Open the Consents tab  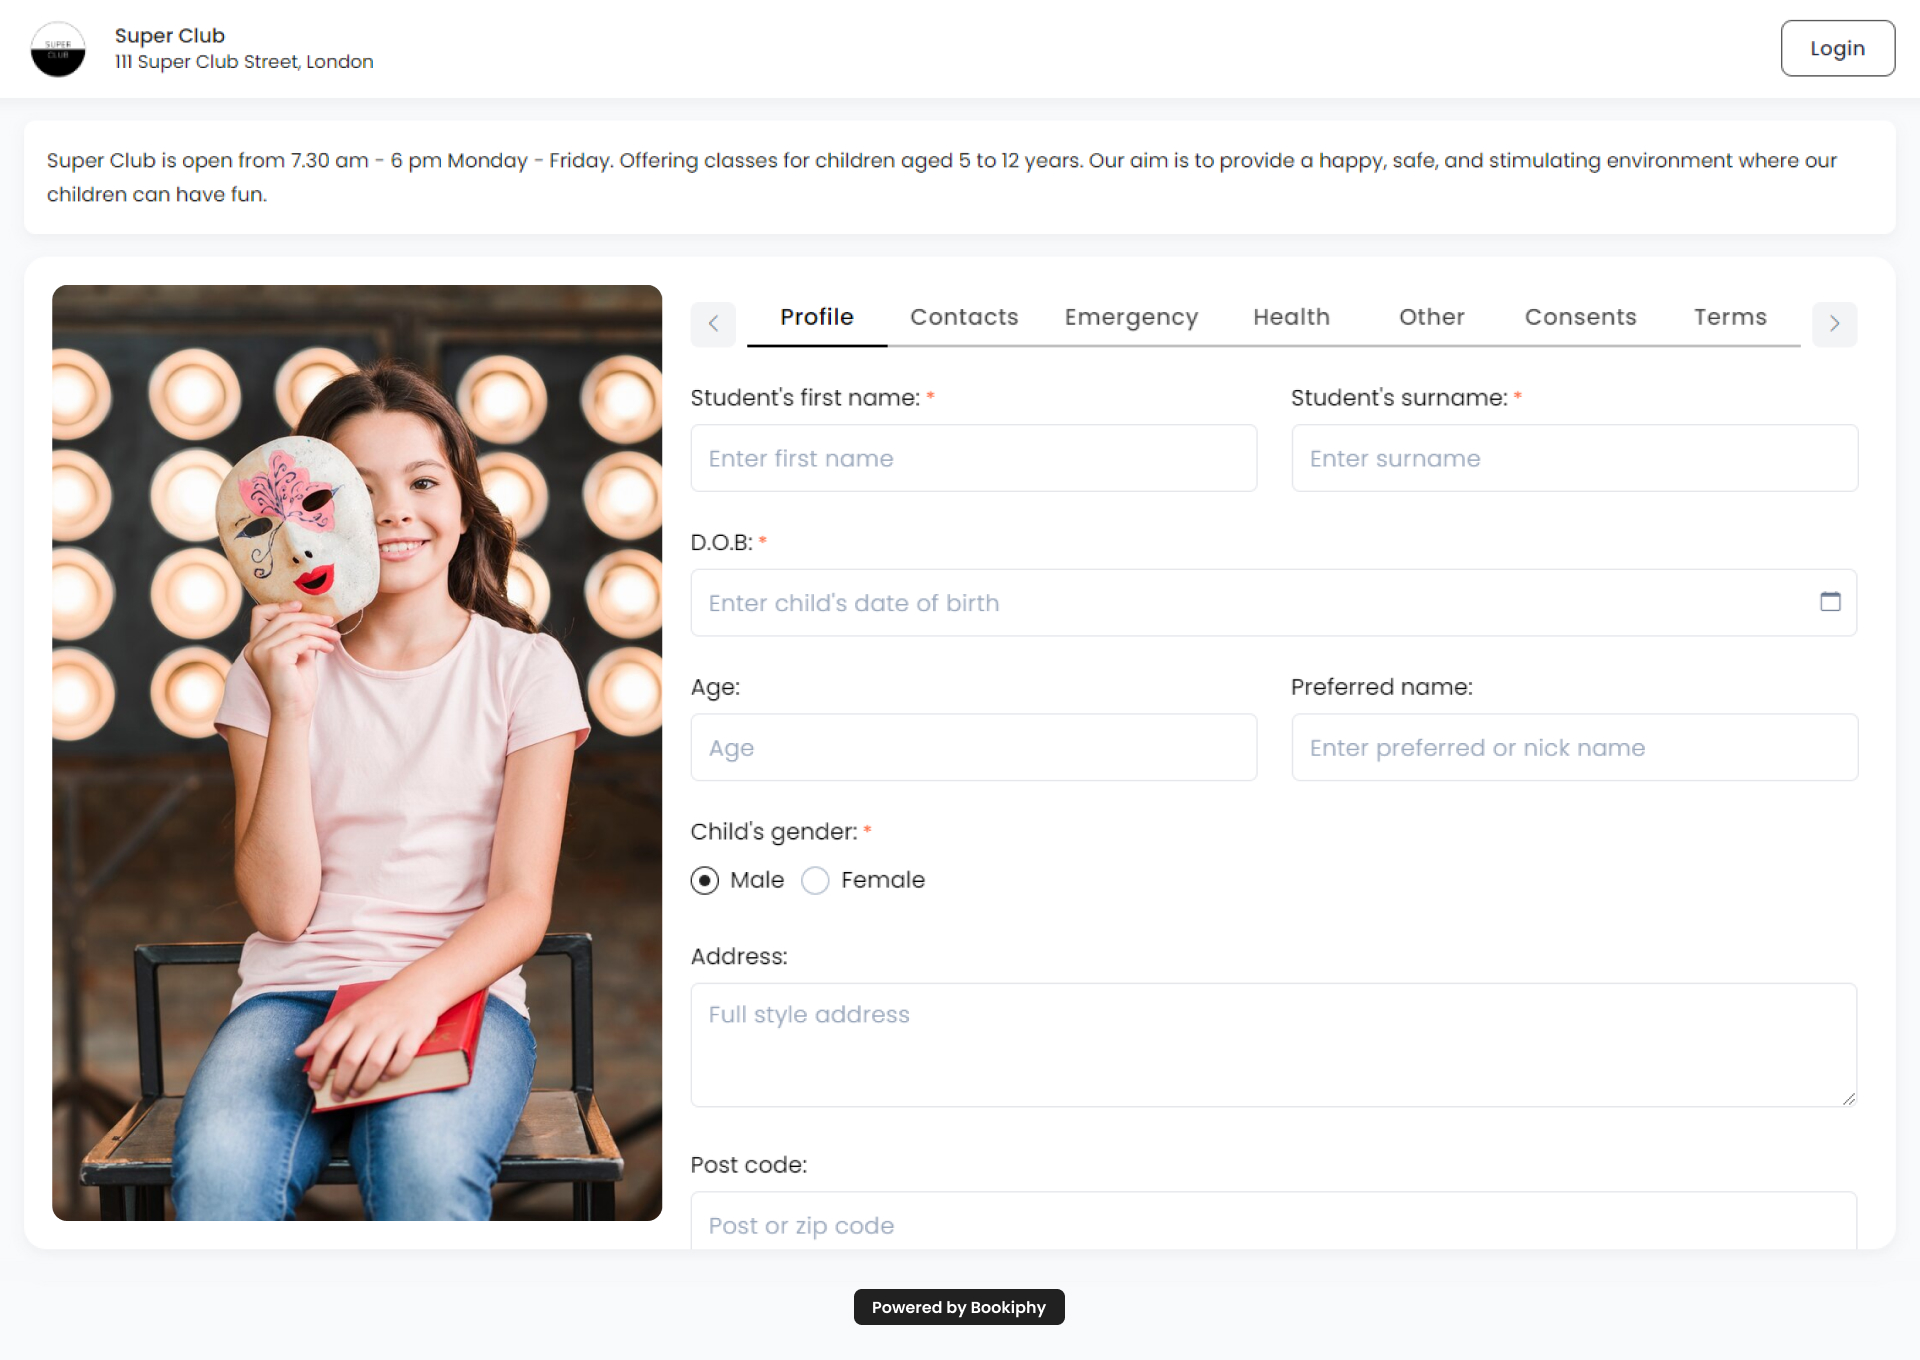point(1579,317)
